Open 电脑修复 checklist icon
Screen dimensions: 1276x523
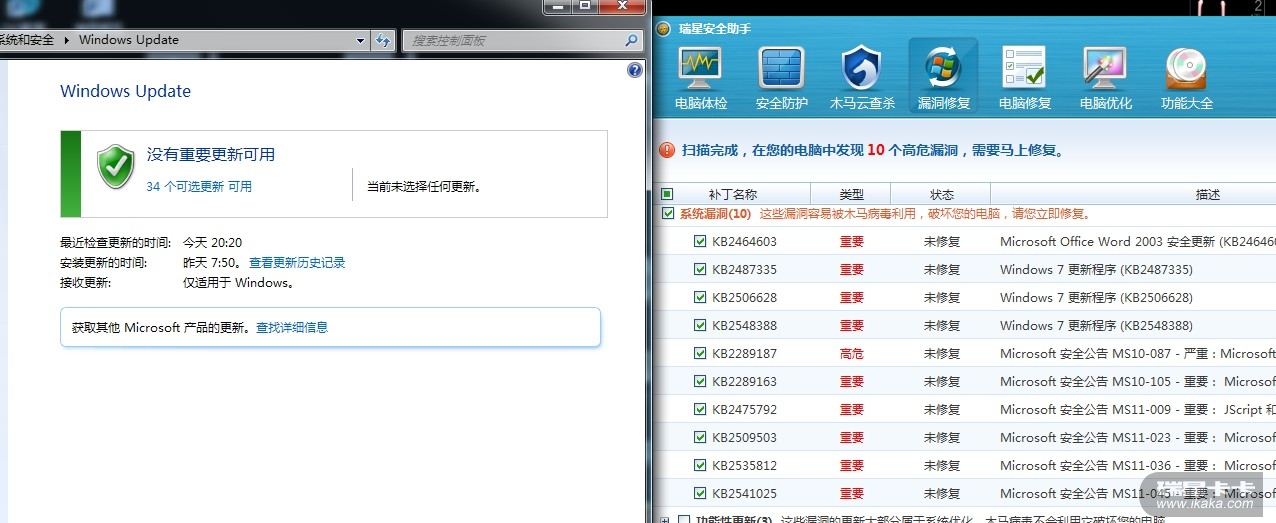(1024, 77)
